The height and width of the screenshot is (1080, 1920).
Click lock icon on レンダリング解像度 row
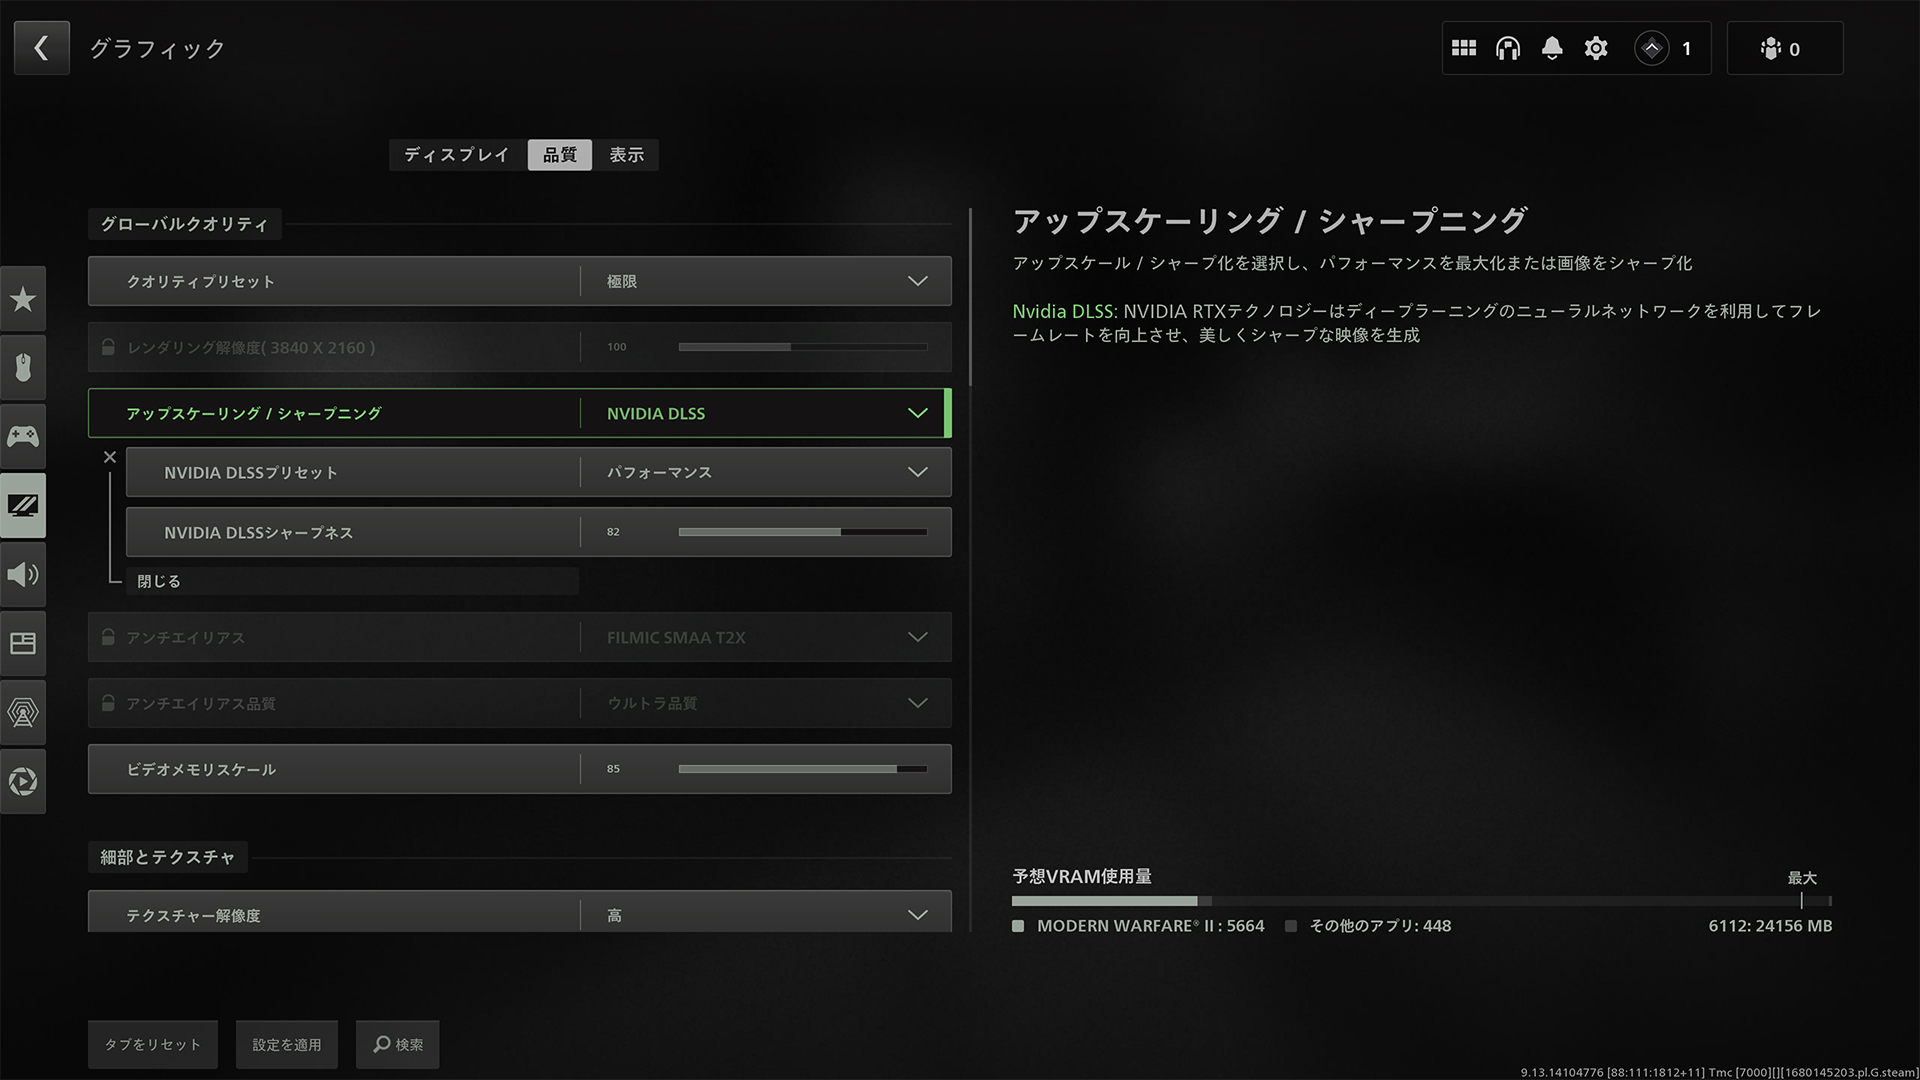point(108,347)
